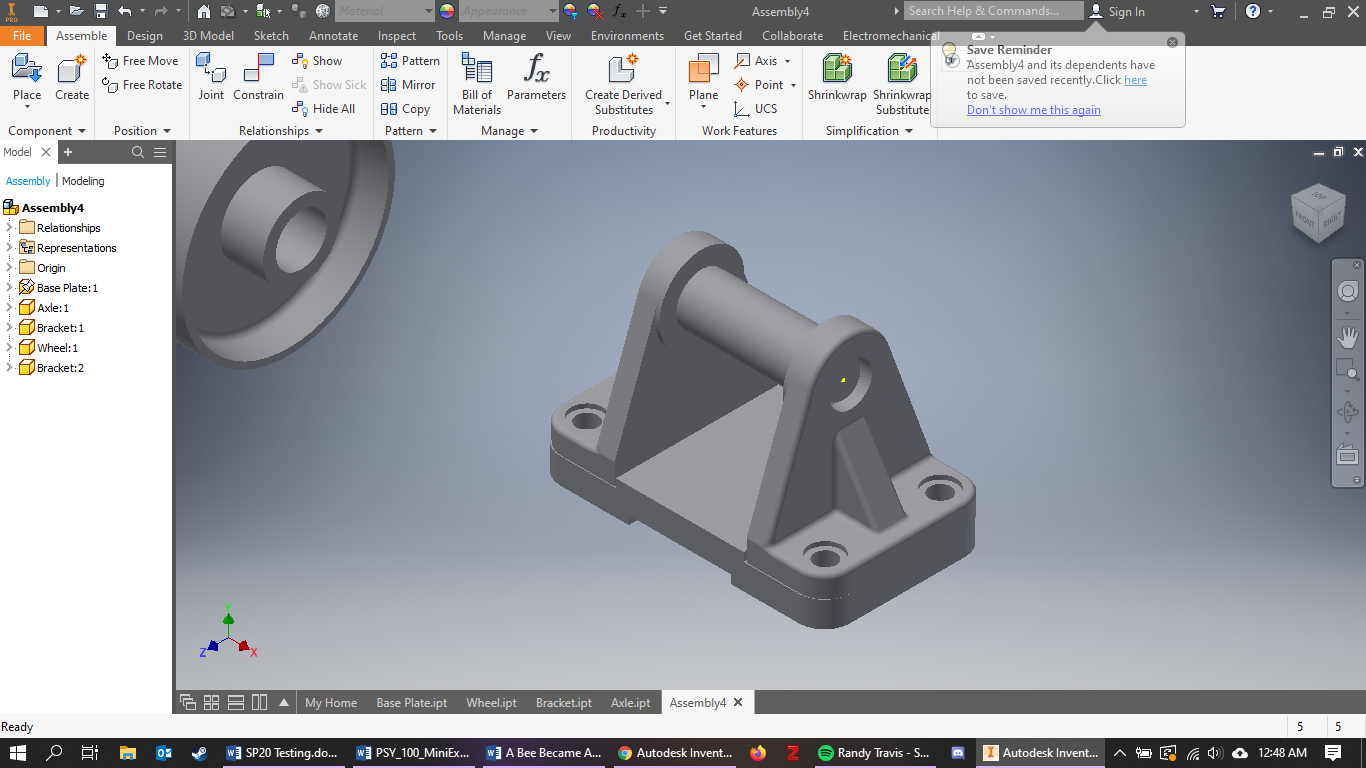Viewport: 1366px width, 768px height.
Task: Select the Pan hand tool in navigation bar
Action: (1348, 336)
